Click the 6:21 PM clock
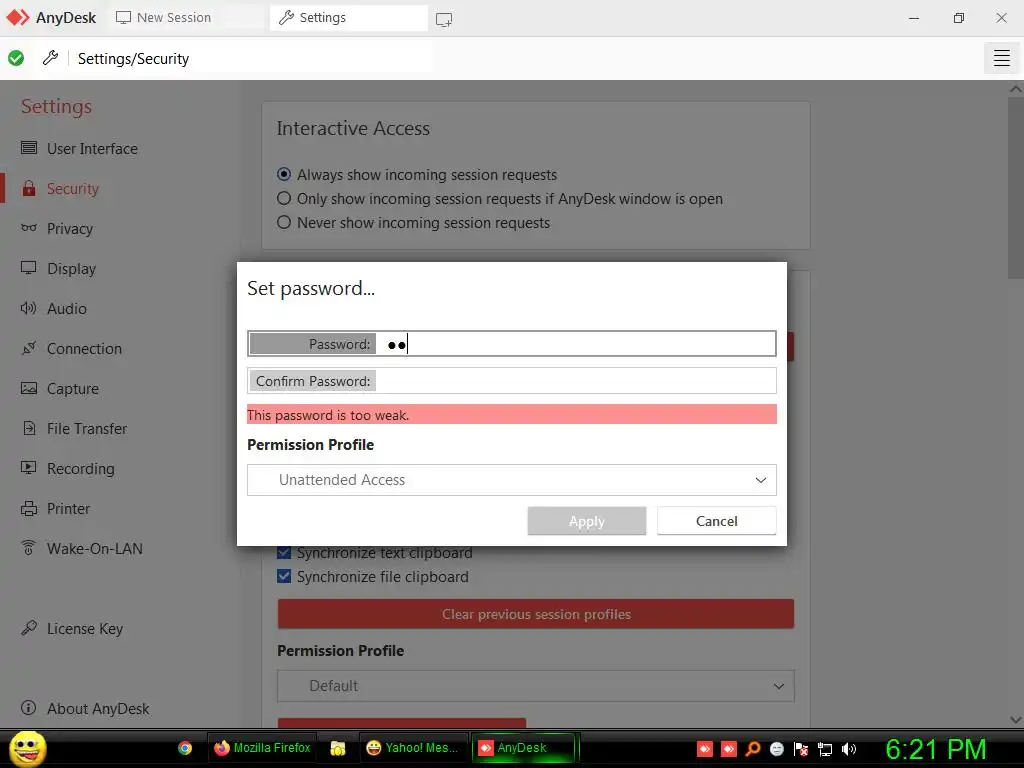The height and width of the screenshot is (768, 1024). 936,749
